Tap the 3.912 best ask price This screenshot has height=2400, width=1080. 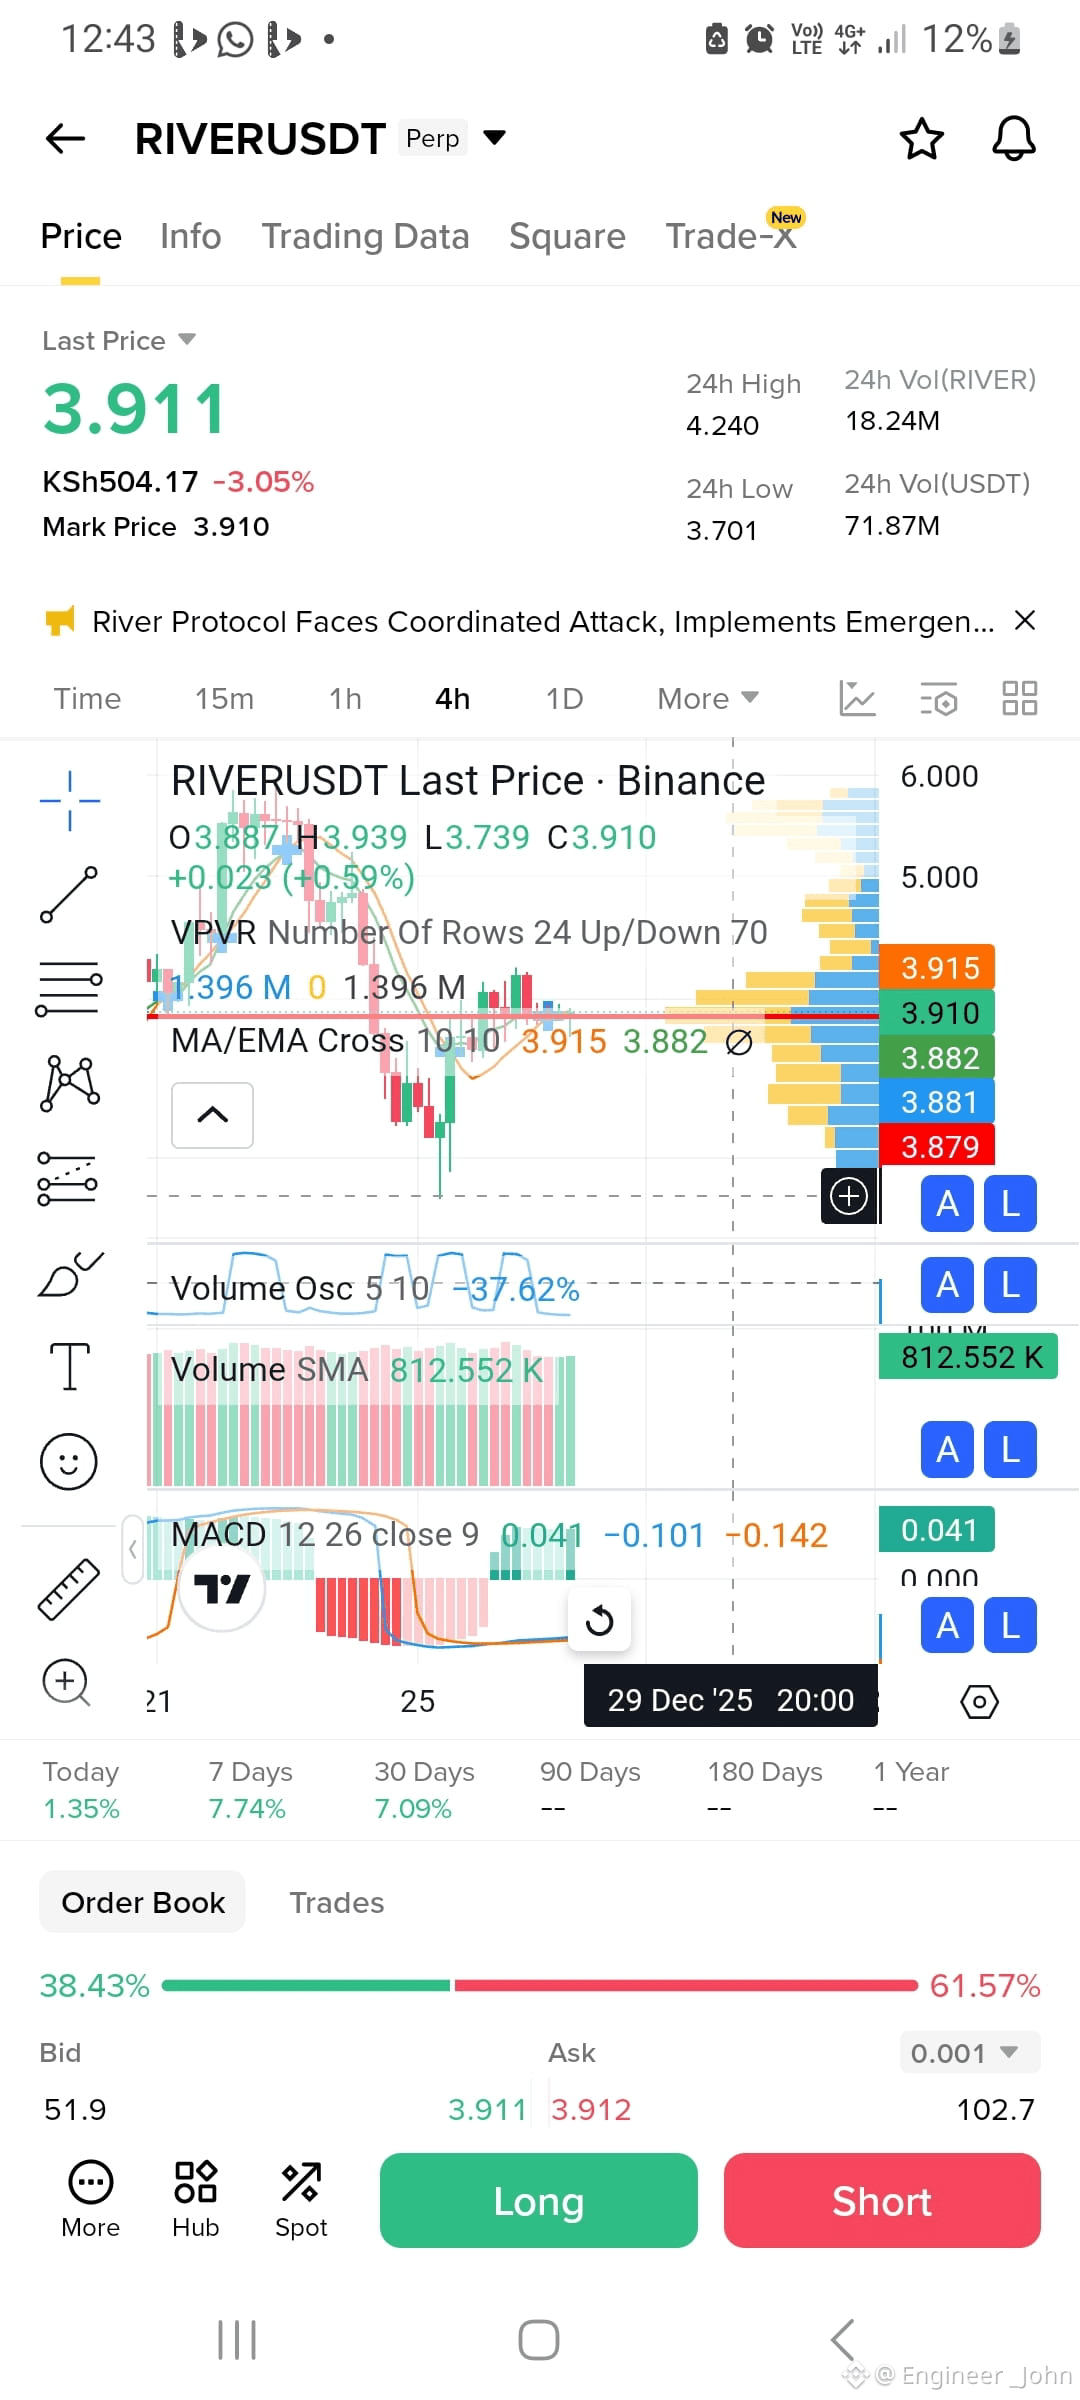click(x=591, y=2109)
